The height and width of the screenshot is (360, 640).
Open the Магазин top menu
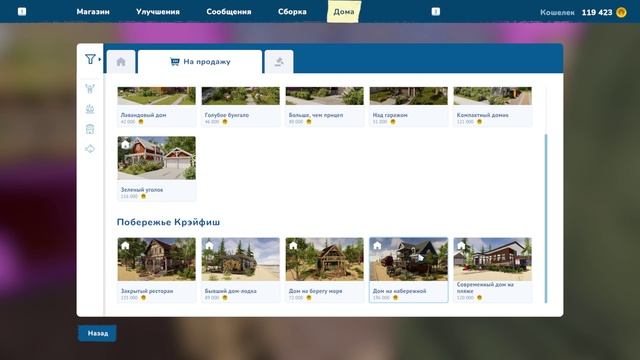tap(93, 12)
